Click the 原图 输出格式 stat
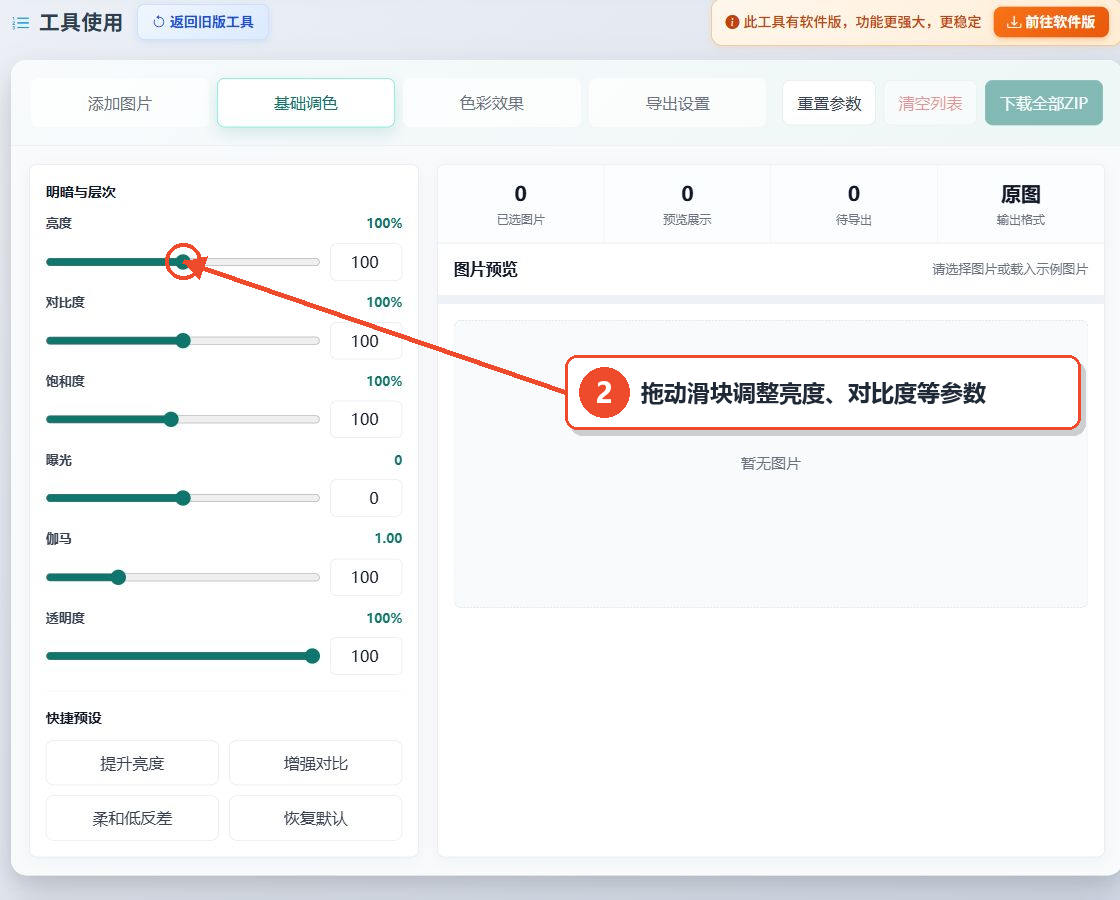This screenshot has width=1120, height=900. click(x=1021, y=204)
